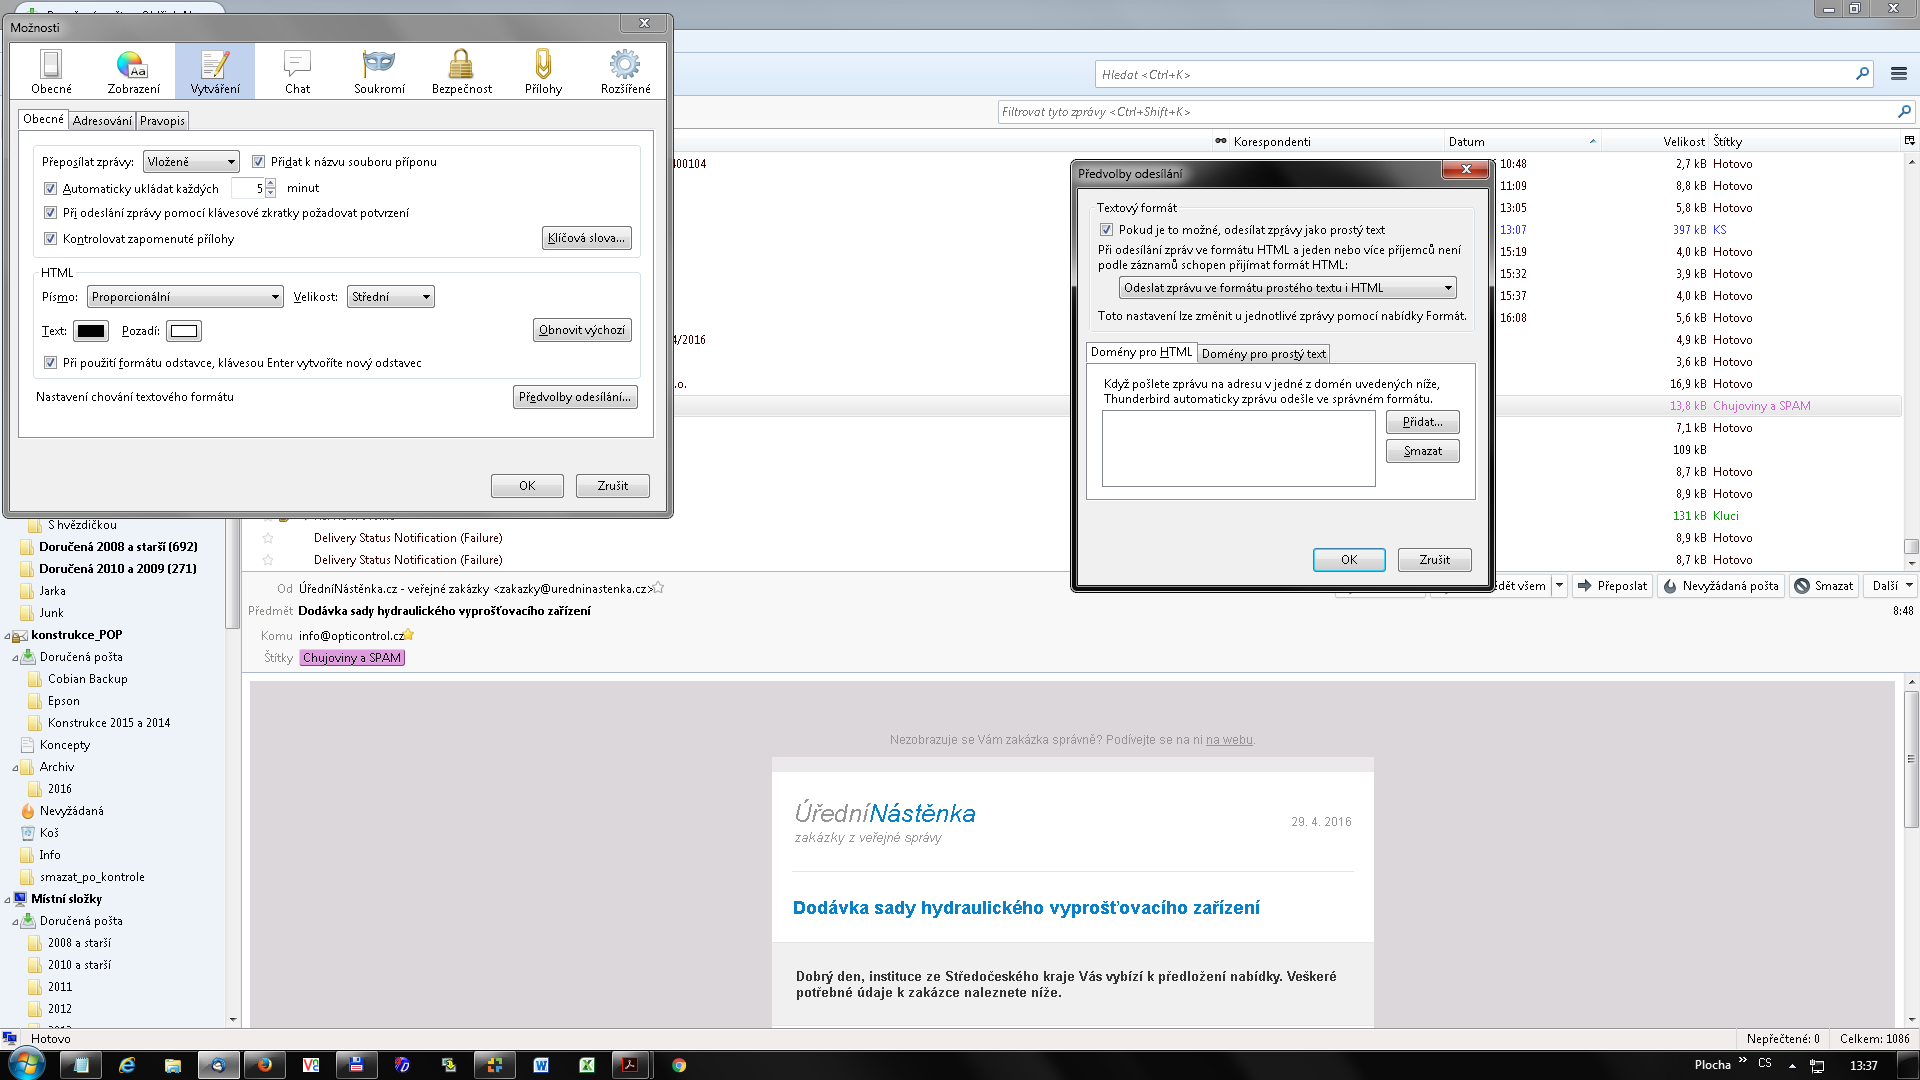Launch Excel from the taskbar

point(587,1065)
